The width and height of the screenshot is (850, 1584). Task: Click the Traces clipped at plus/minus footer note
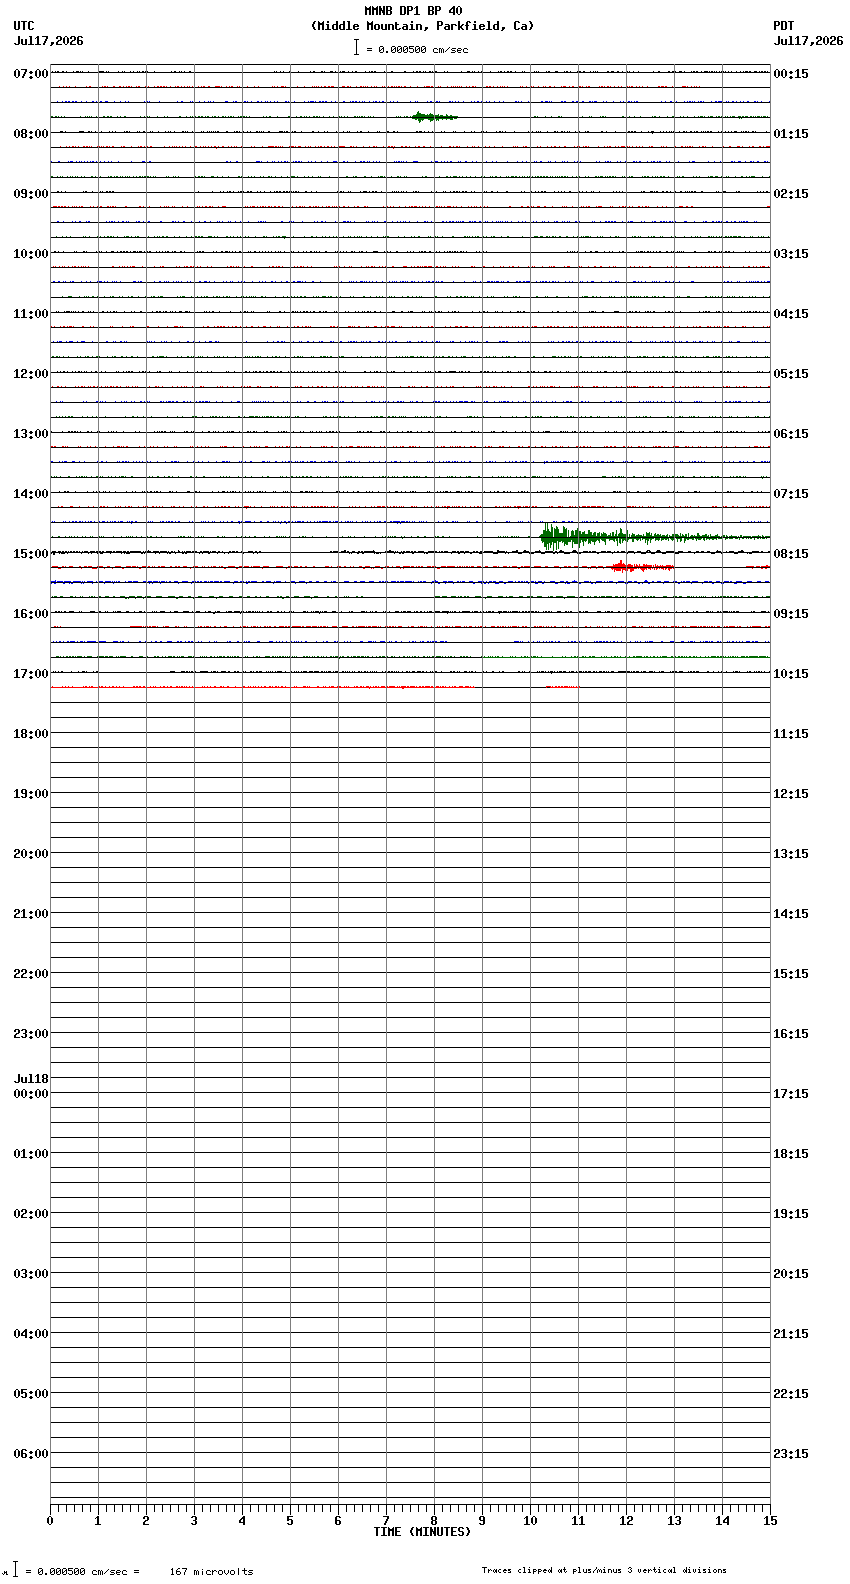[x=604, y=1570]
